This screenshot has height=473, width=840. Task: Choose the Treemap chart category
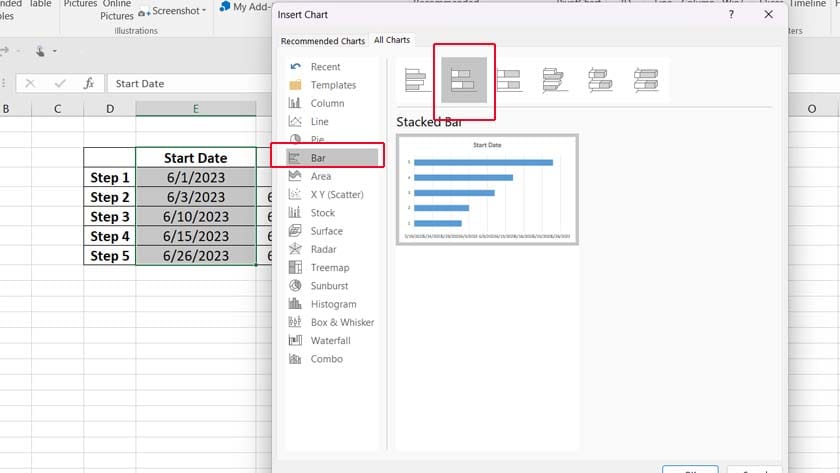(332, 267)
